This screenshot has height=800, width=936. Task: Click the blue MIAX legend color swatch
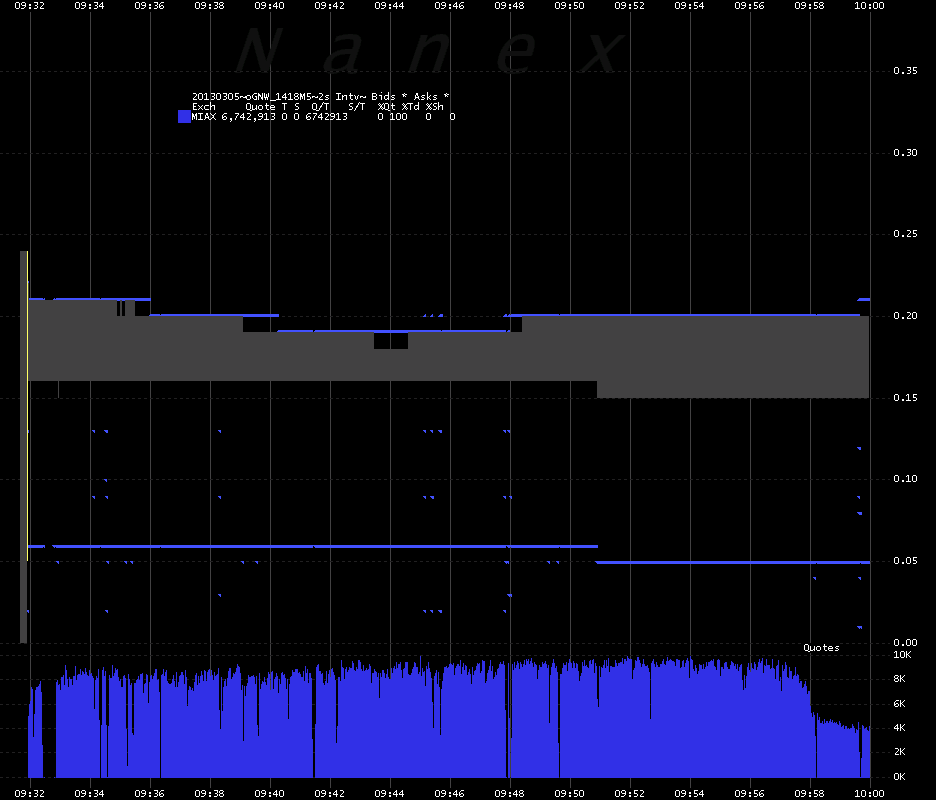184,116
